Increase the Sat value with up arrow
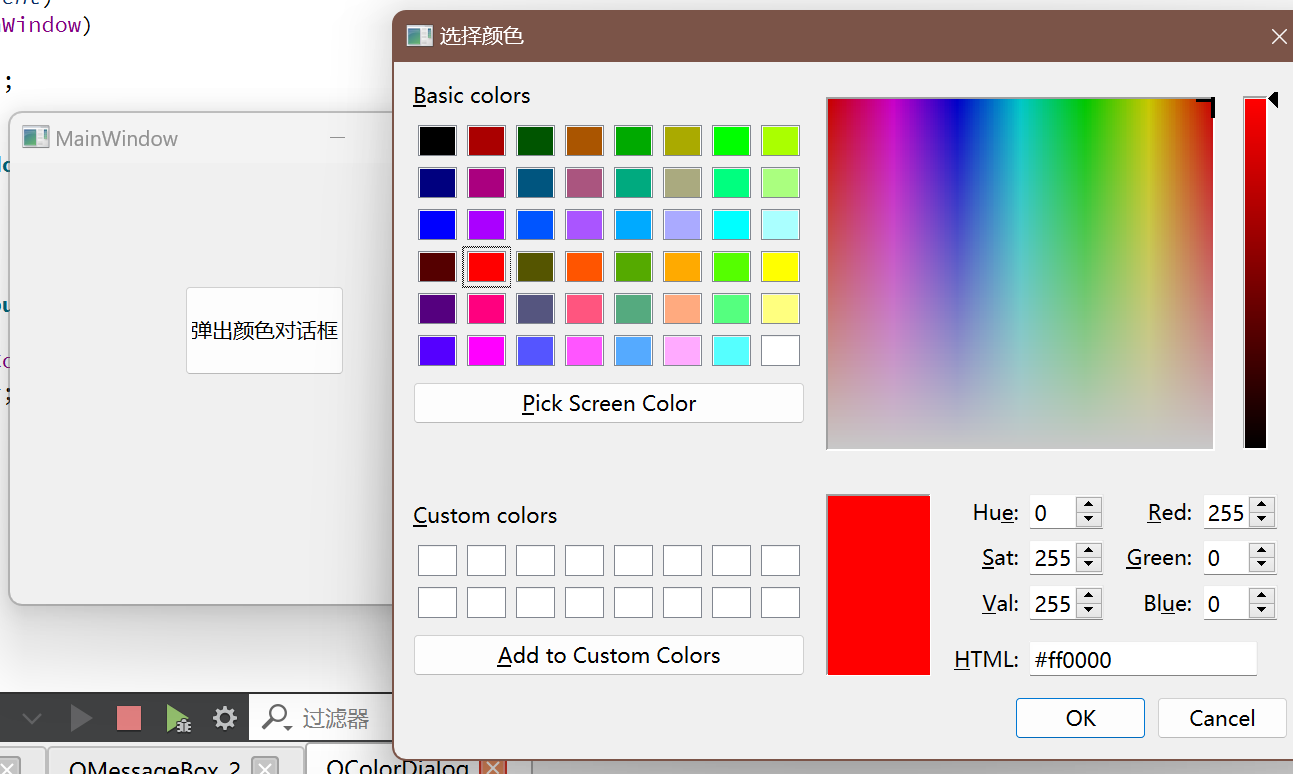The height and width of the screenshot is (774, 1293). tap(1089, 551)
